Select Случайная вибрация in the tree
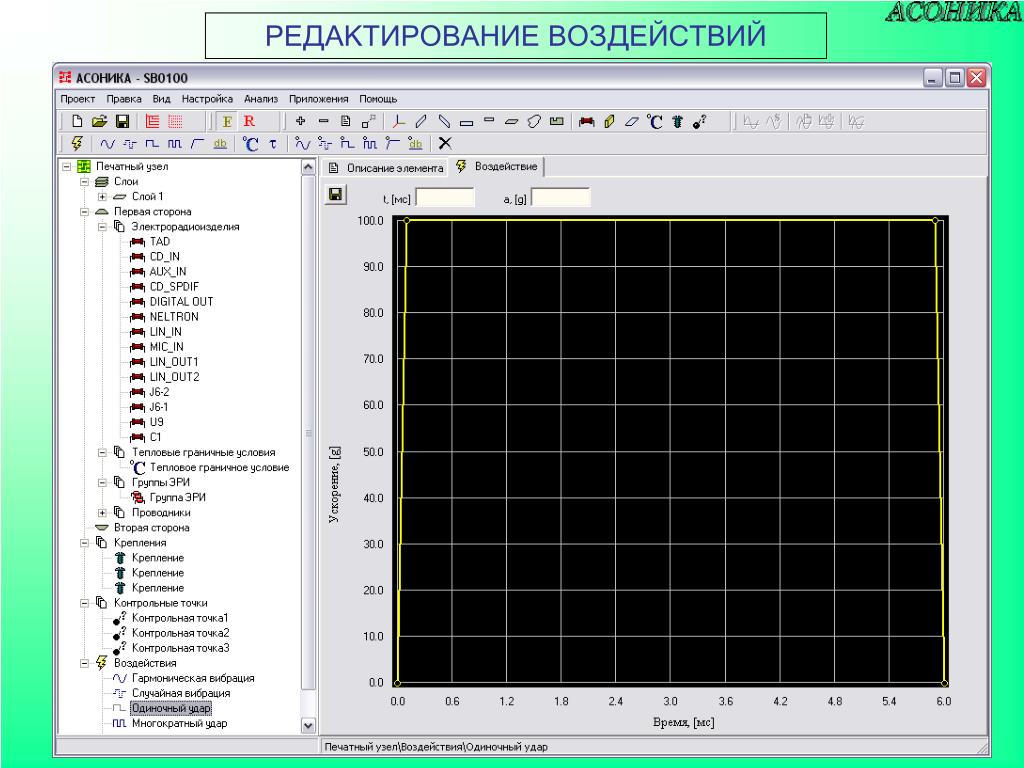 pyautogui.click(x=181, y=693)
